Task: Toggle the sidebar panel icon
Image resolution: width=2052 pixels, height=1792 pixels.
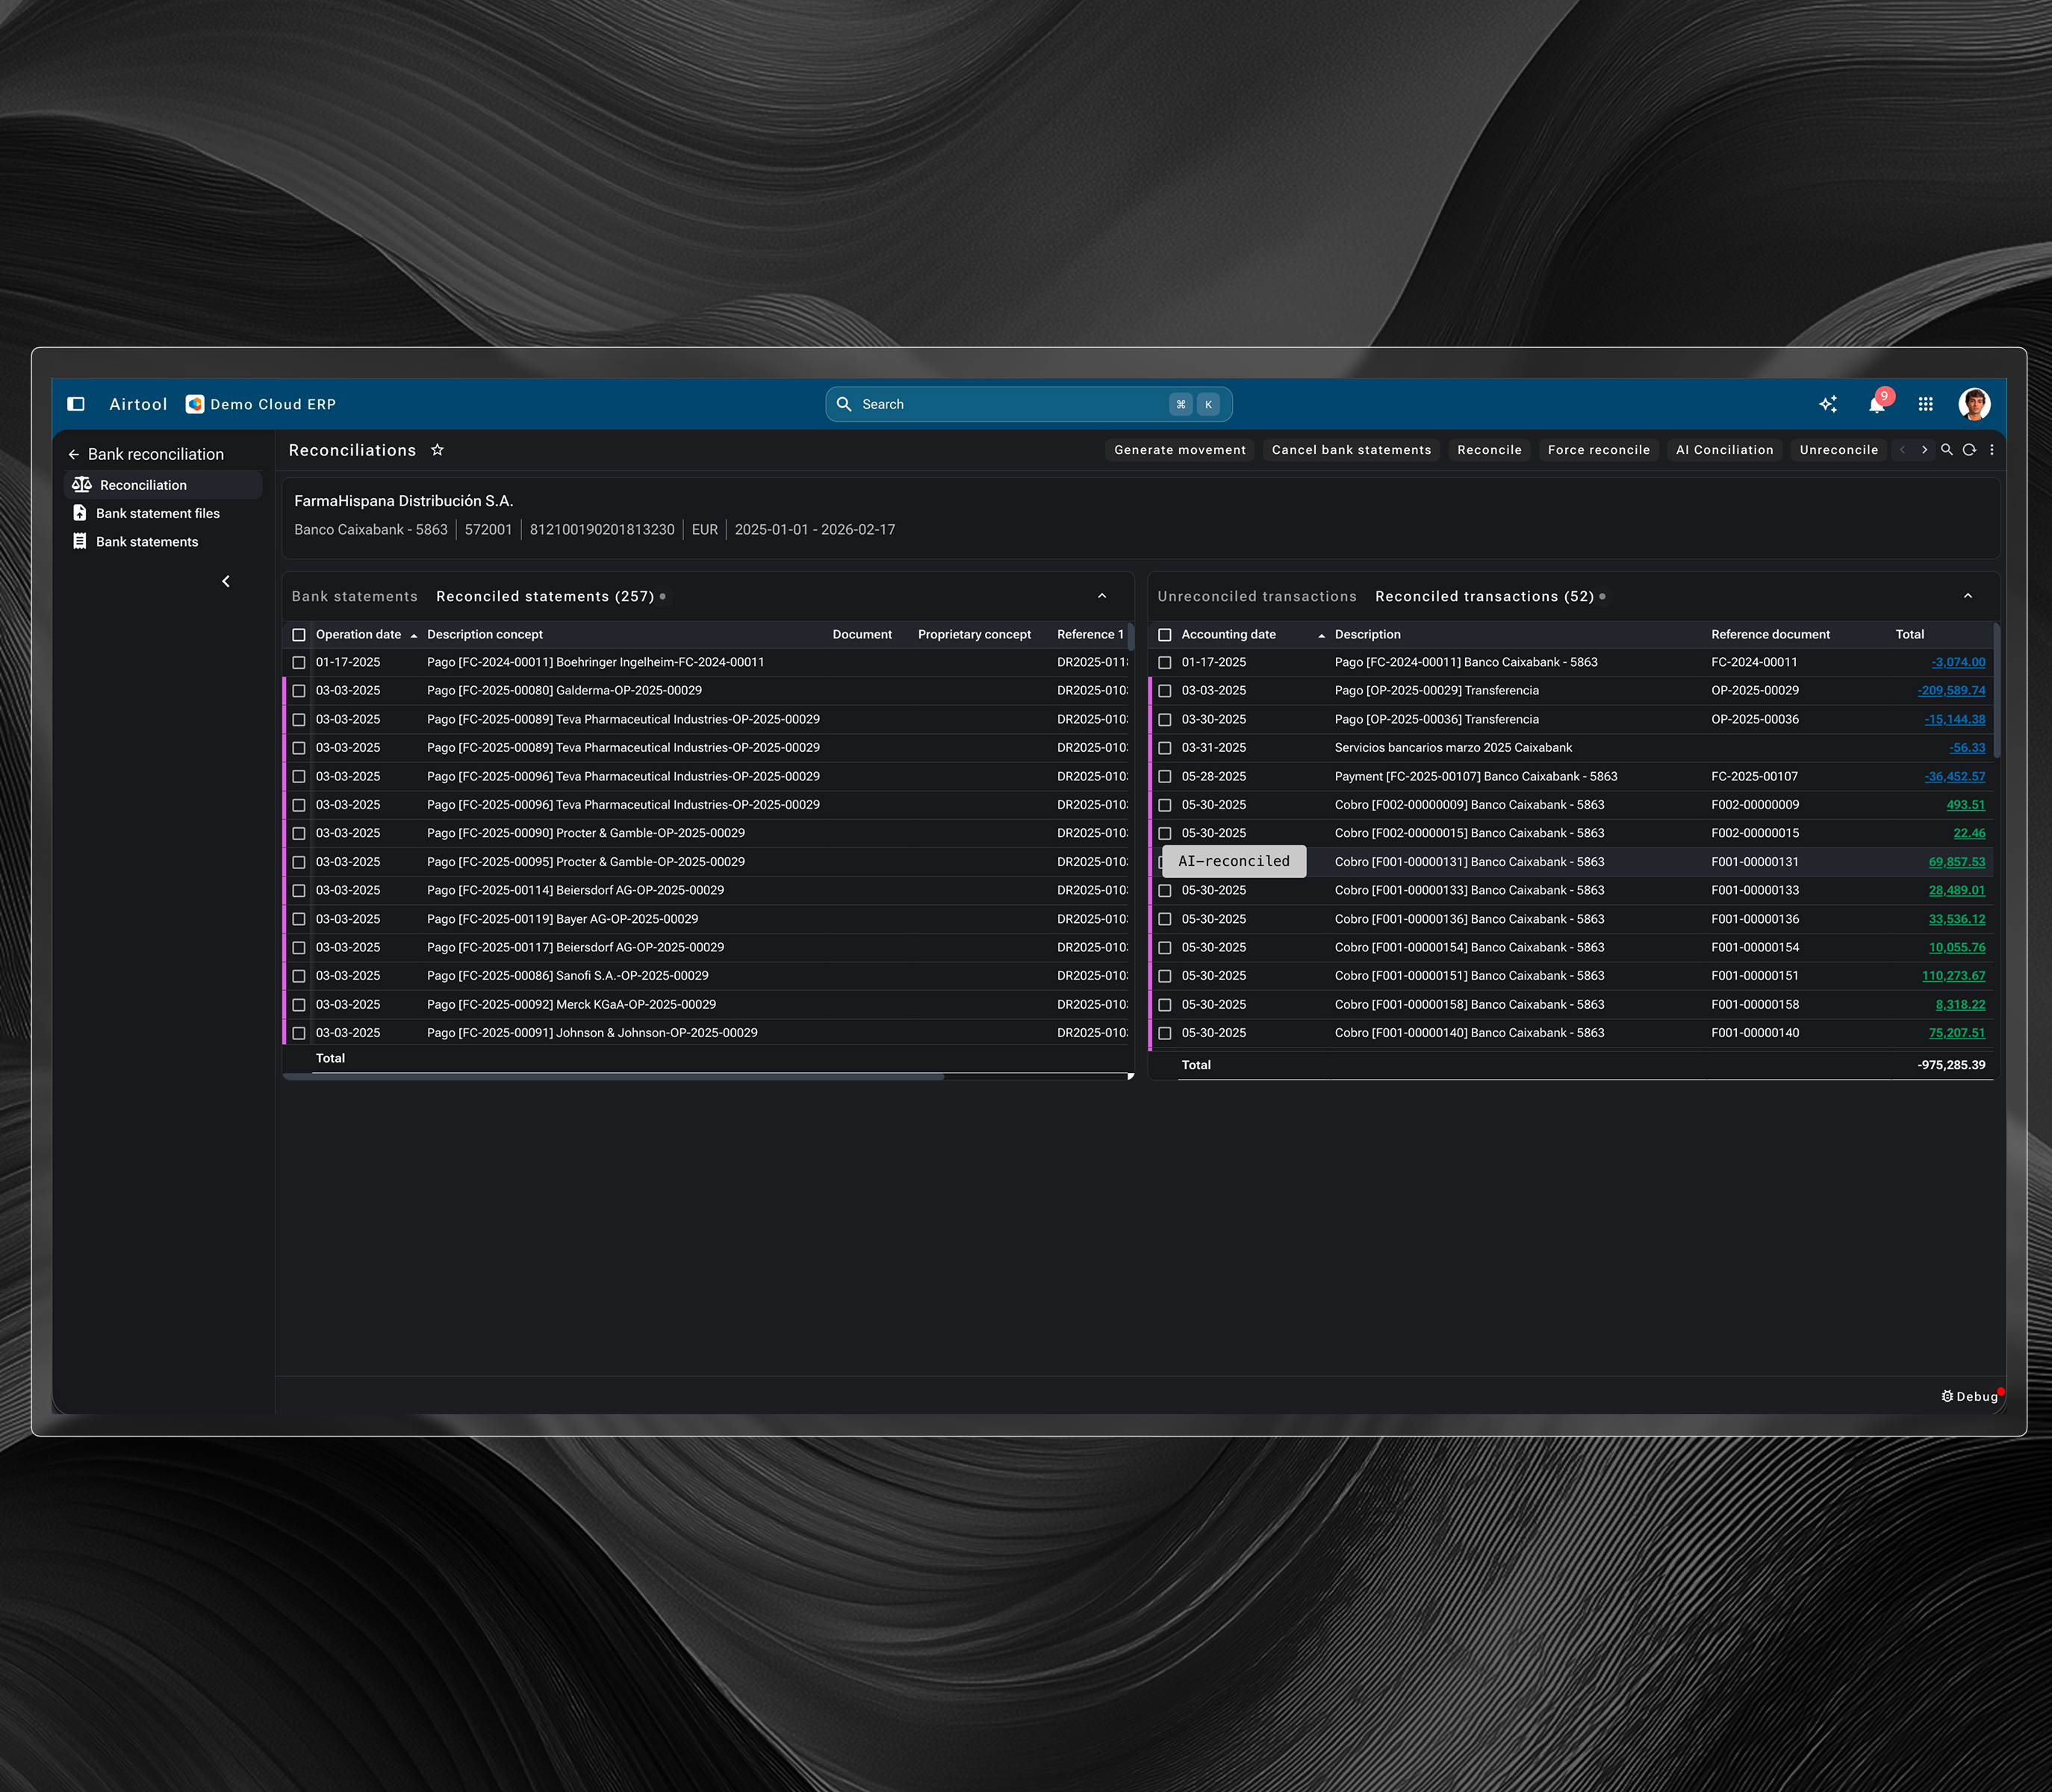Action: pos(76,404)
